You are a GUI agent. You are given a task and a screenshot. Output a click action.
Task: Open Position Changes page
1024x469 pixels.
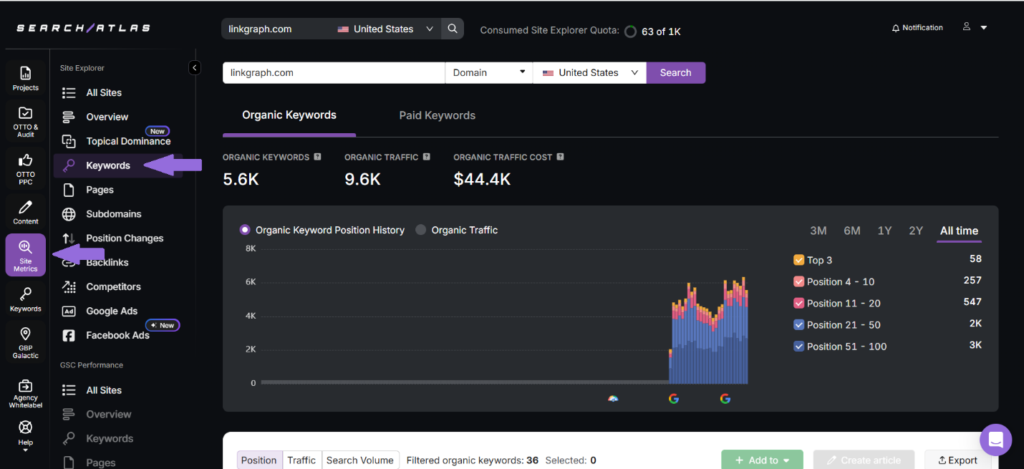point(124,238)
